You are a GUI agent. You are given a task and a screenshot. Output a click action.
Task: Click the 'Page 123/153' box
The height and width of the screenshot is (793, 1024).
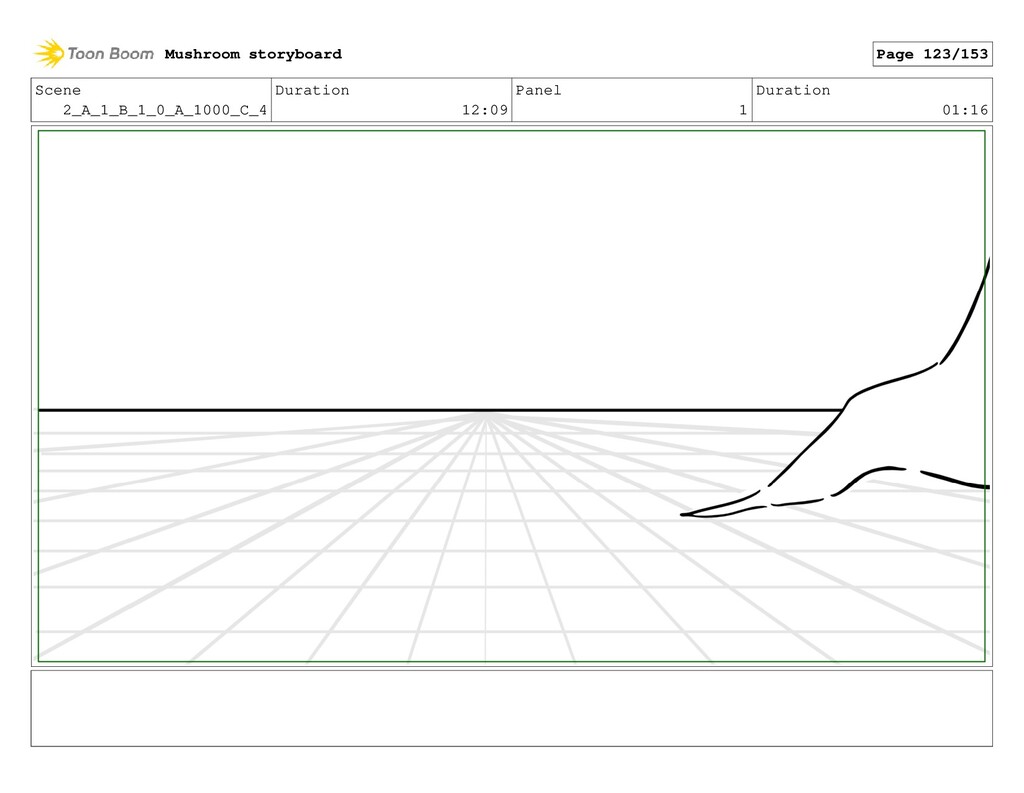tap(933, 54)
